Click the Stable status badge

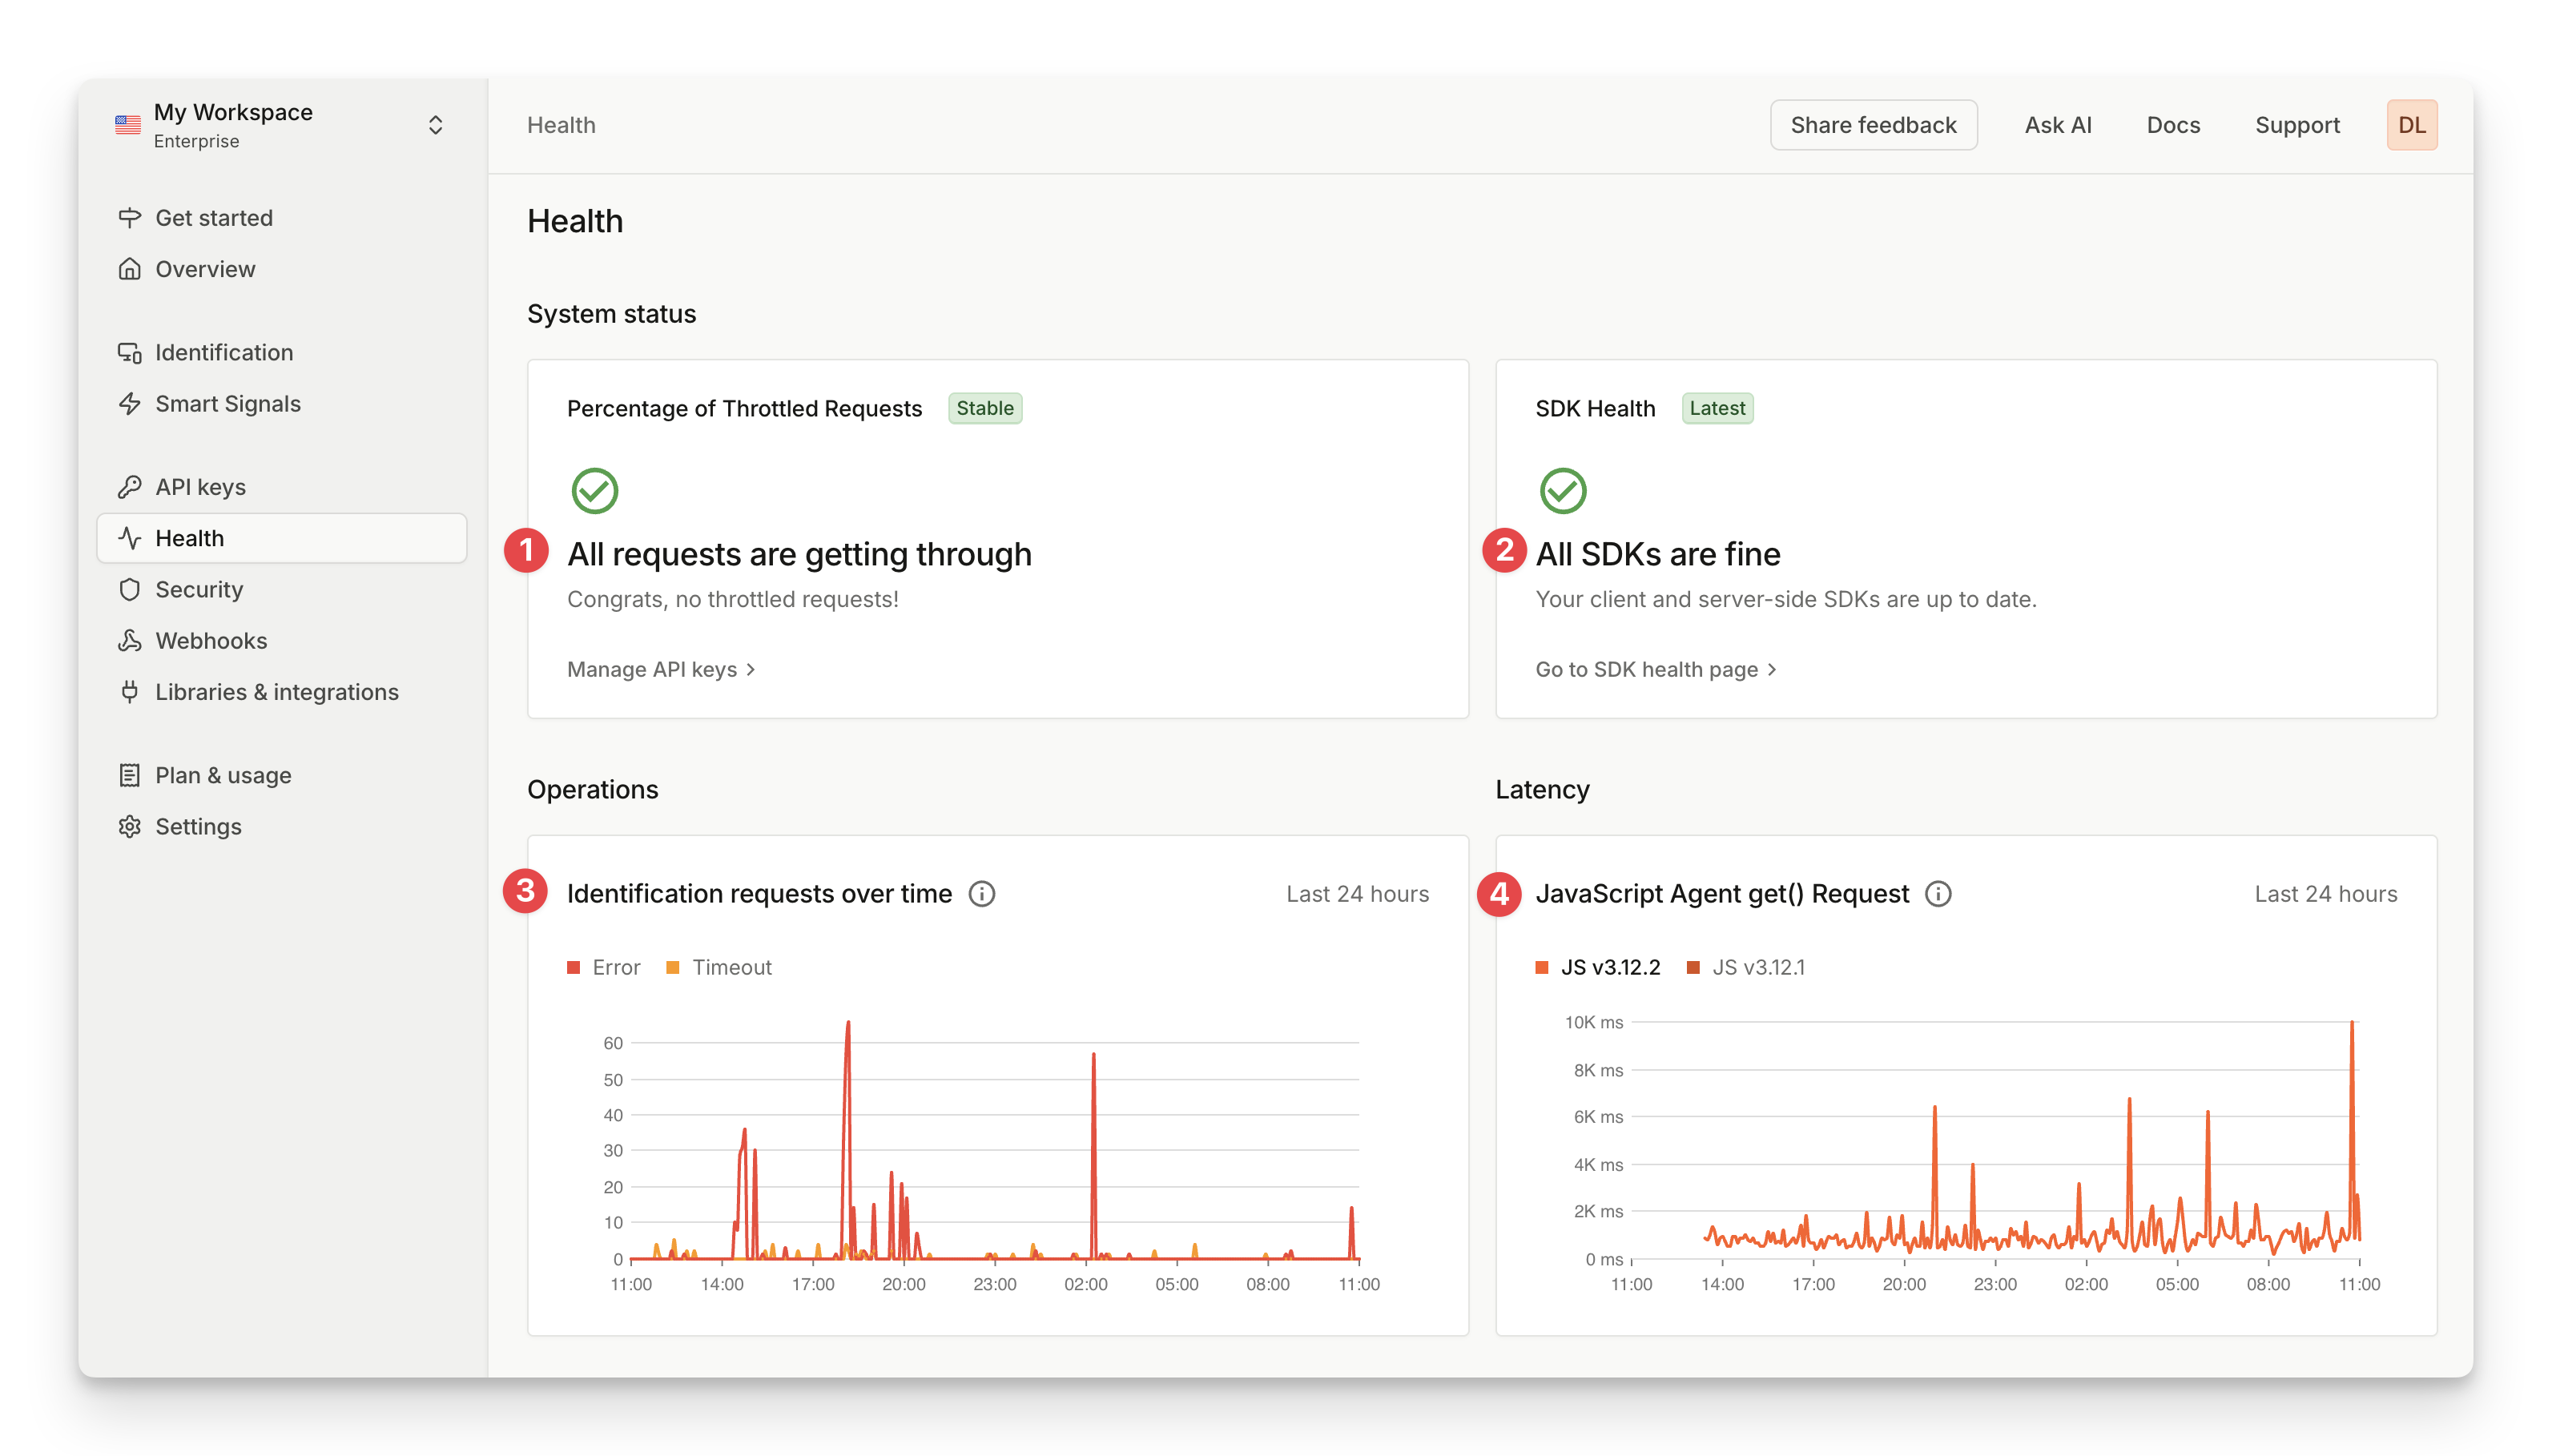click(986, 408)
